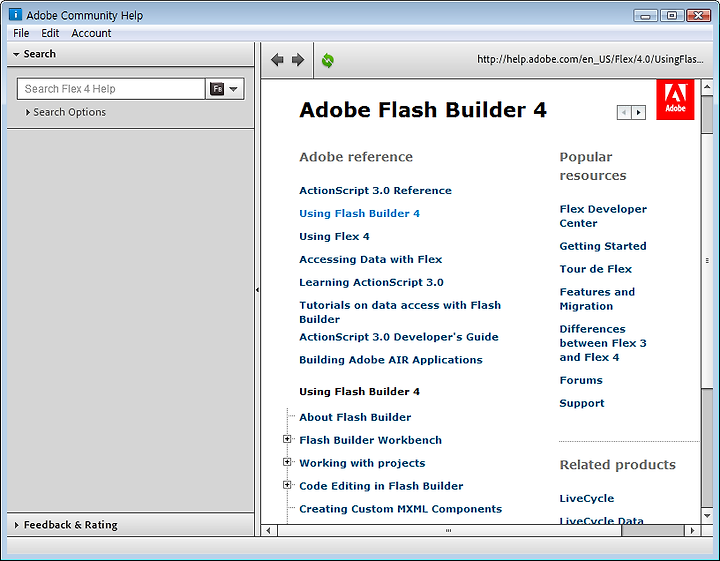The height and width of the screenshot is (561, 720).
Task: Expand the Working with projects tree node
Action: click(287, 462)
